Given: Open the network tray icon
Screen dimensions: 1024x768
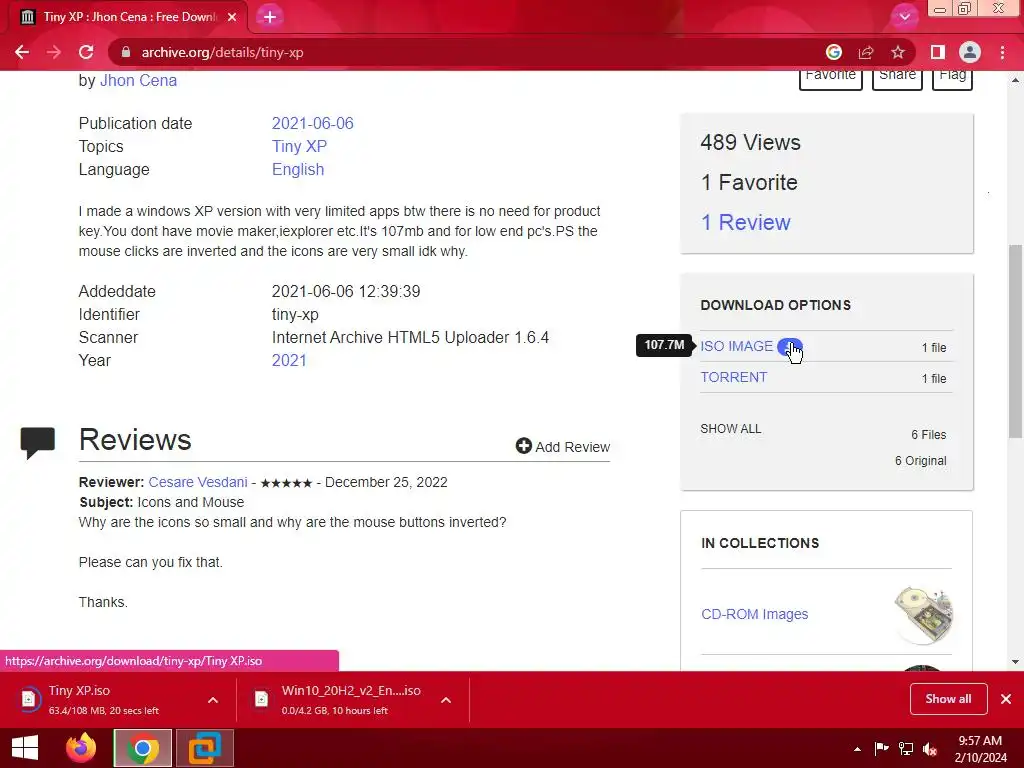Looking at the screenshot, I should 906,749.
